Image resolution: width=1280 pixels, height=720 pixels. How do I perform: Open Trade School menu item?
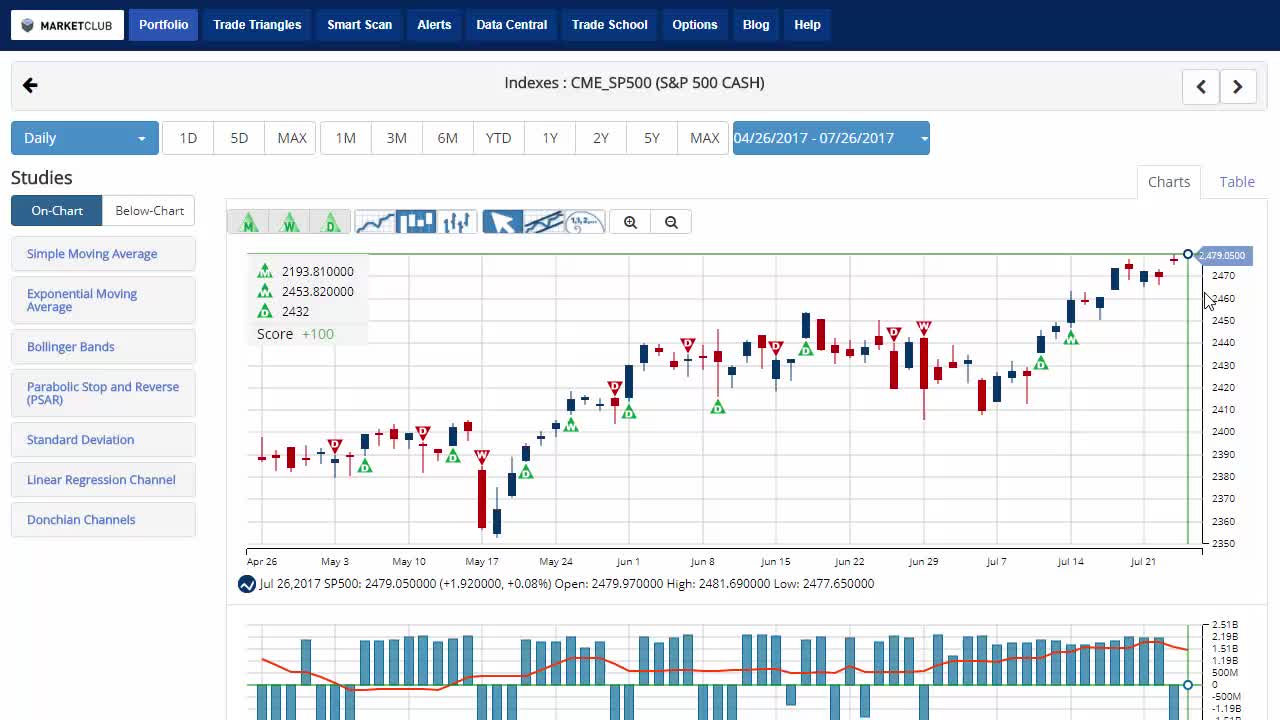[x=609, y=25]
